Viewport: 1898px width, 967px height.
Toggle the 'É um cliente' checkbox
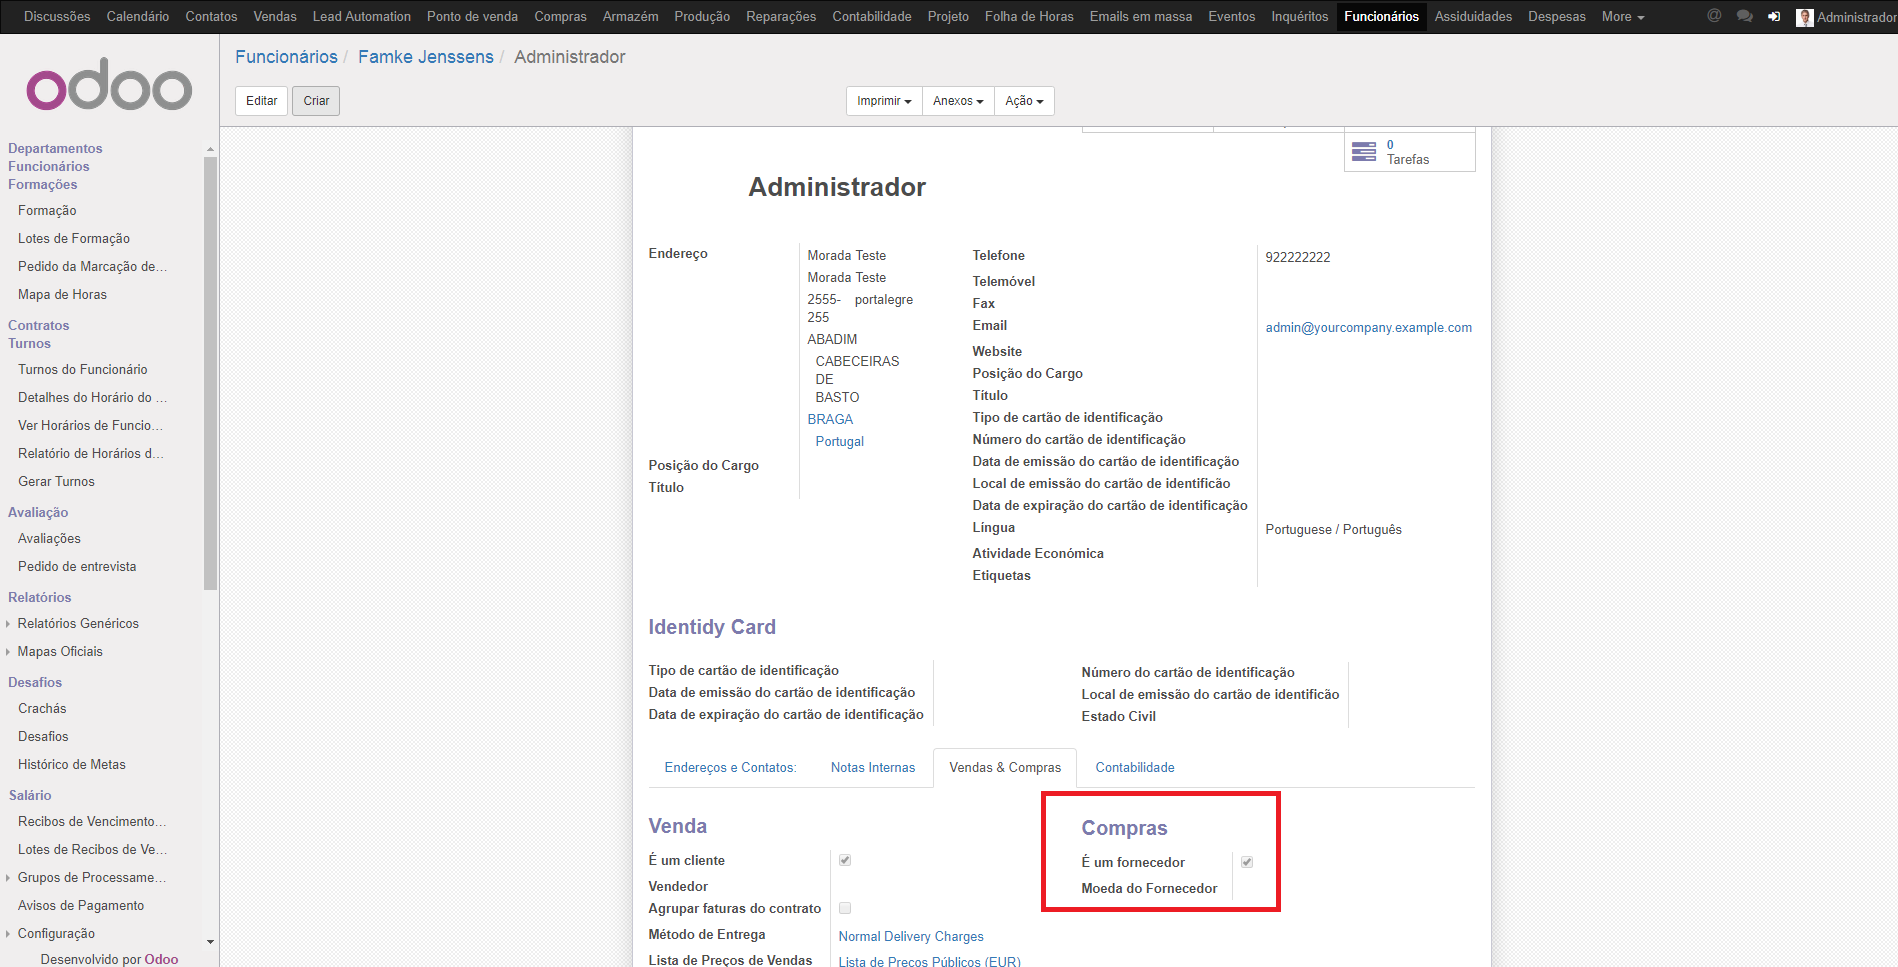coord(845,860)
